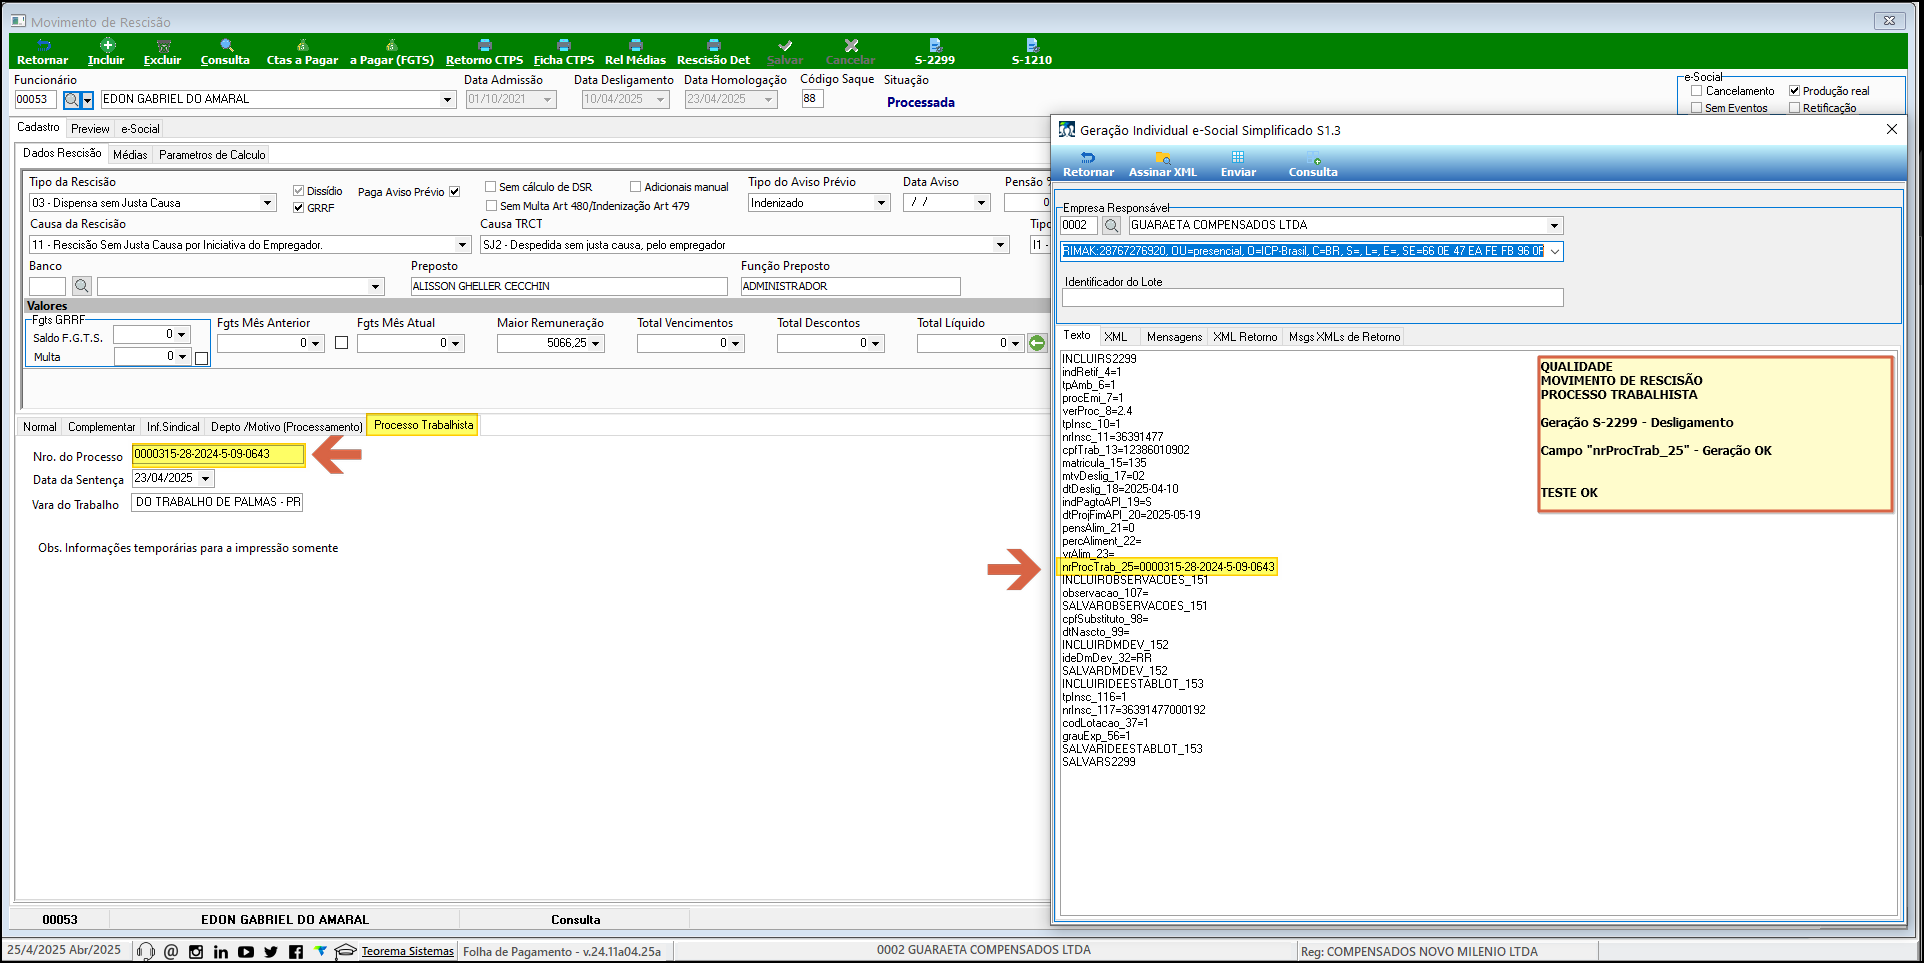Toggle Produção real checkbox
Viewport: 1924px width, 963px height.
pyautogui.click(x=1794, y=91)
